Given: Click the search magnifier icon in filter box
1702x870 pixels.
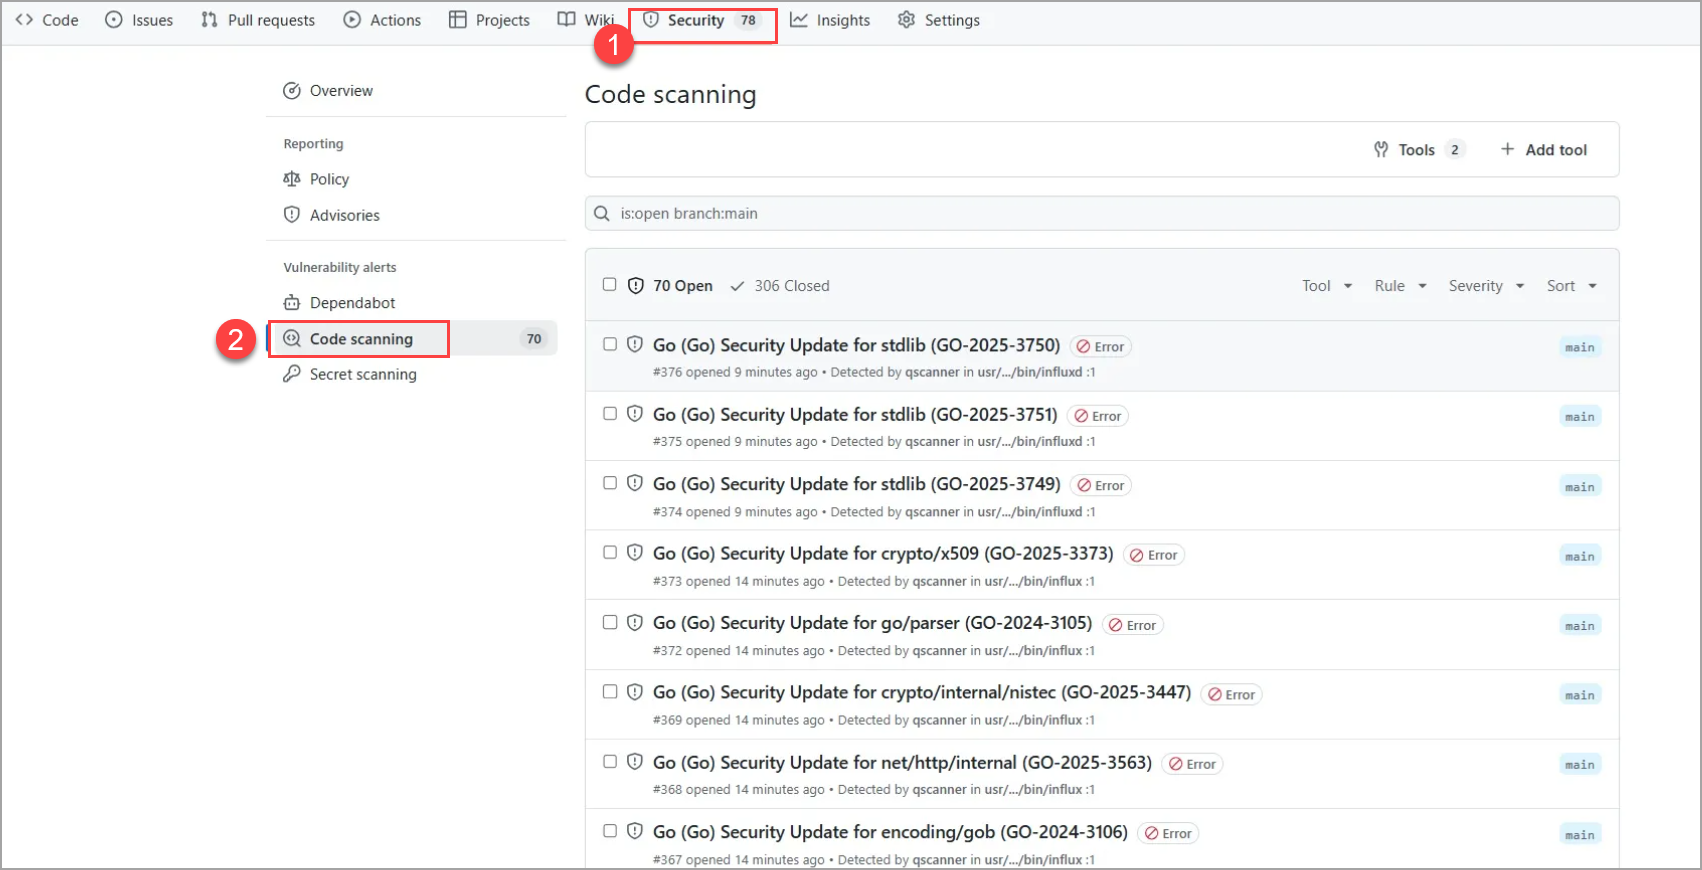Looking at the screenshot, I should pos(602,213).
